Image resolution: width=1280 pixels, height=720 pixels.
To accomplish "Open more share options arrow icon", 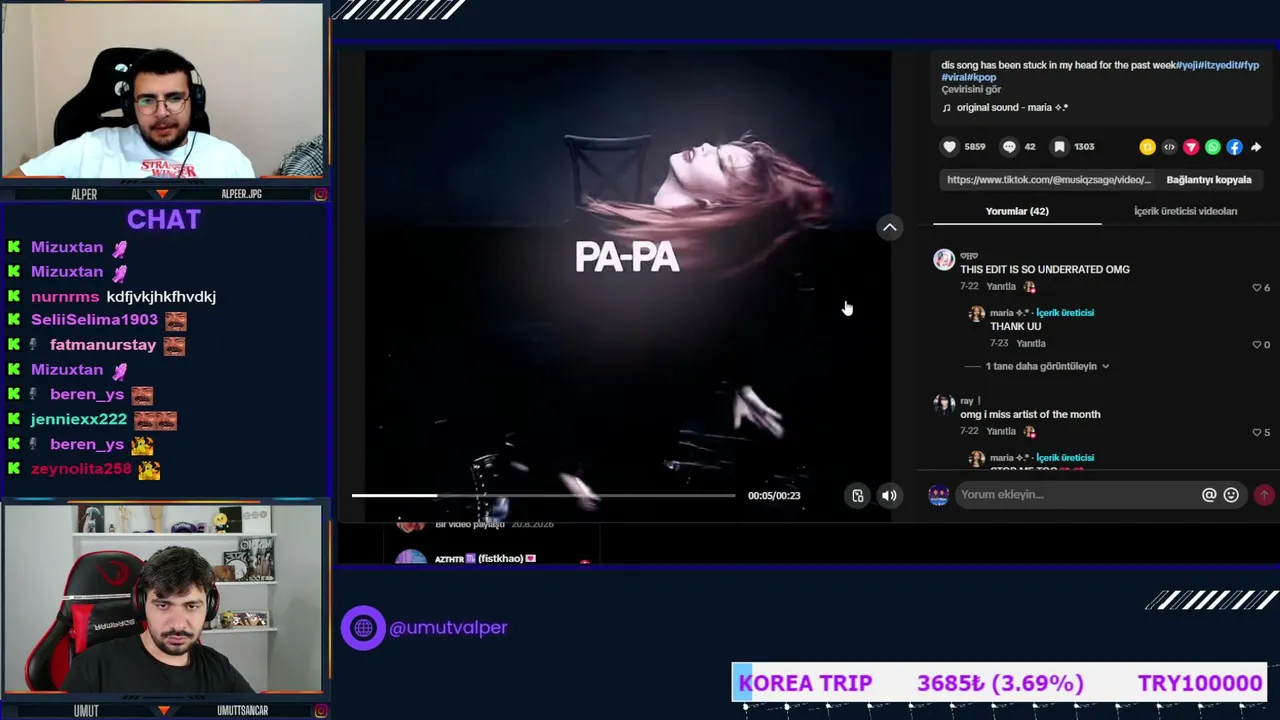I will pos(1256,147).
